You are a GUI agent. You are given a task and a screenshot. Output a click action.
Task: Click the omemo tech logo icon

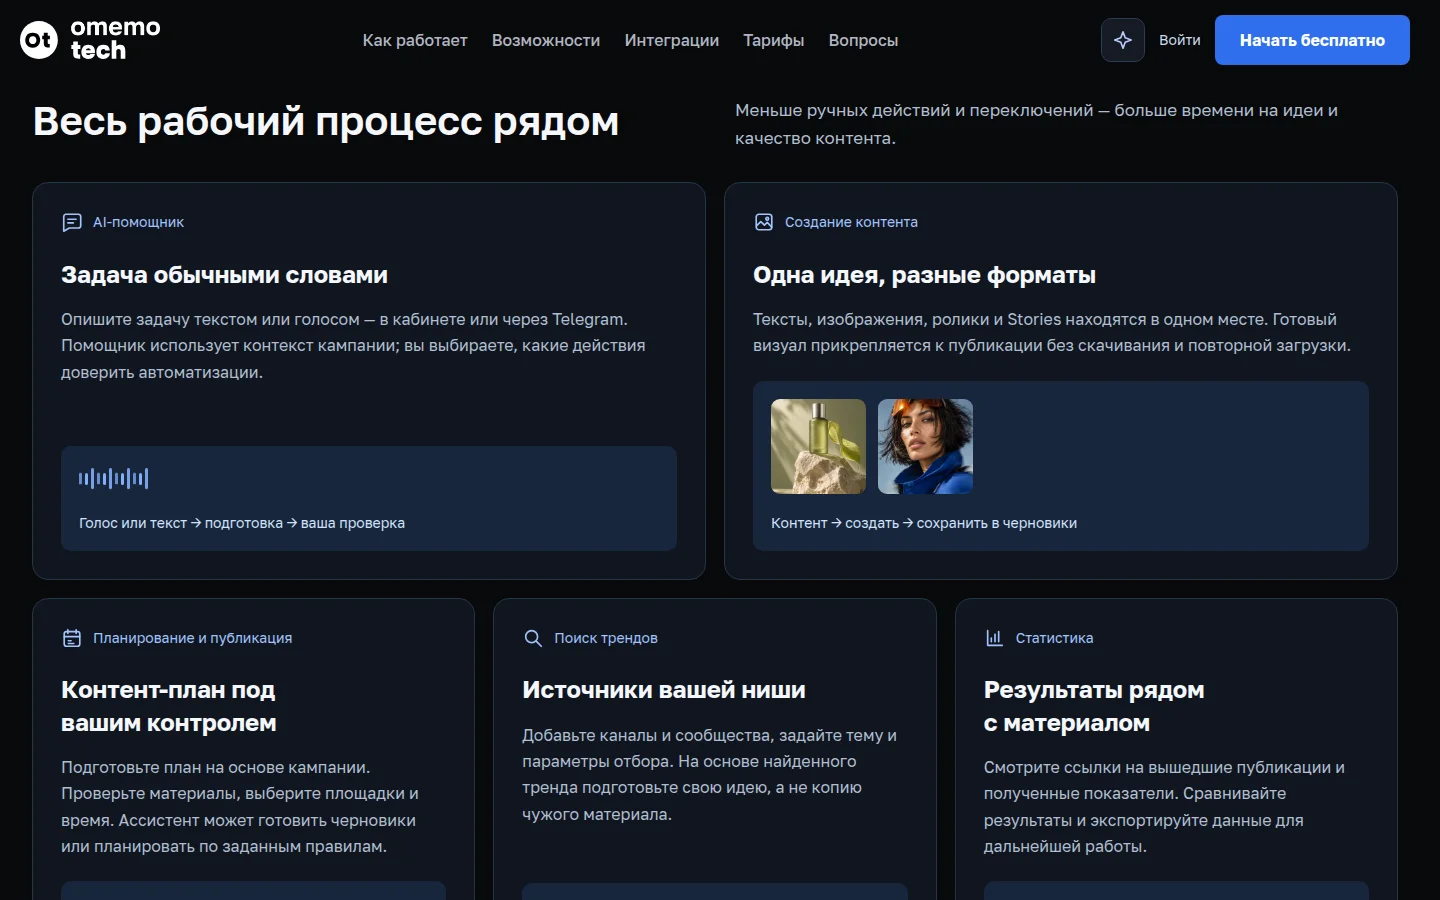click(39, 40)
